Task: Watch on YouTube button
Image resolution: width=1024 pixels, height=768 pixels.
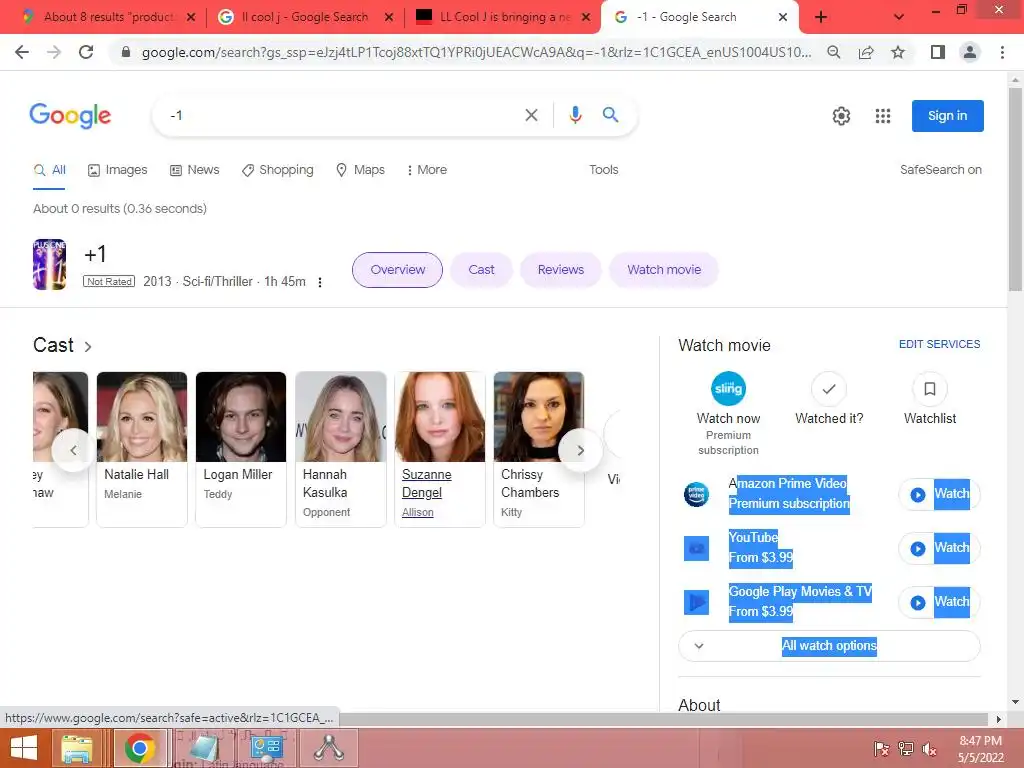Action: [x=938, y=549]
